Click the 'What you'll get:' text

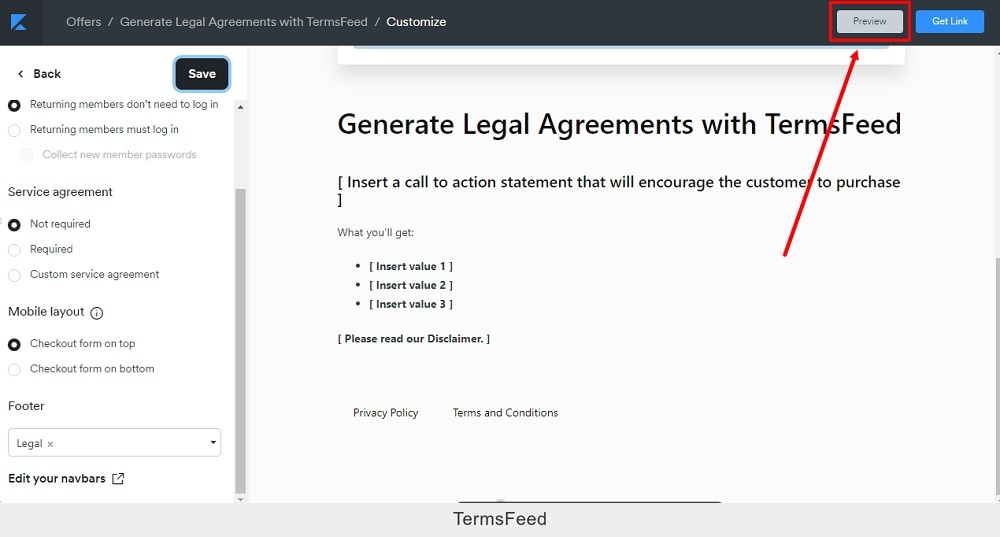376,232
